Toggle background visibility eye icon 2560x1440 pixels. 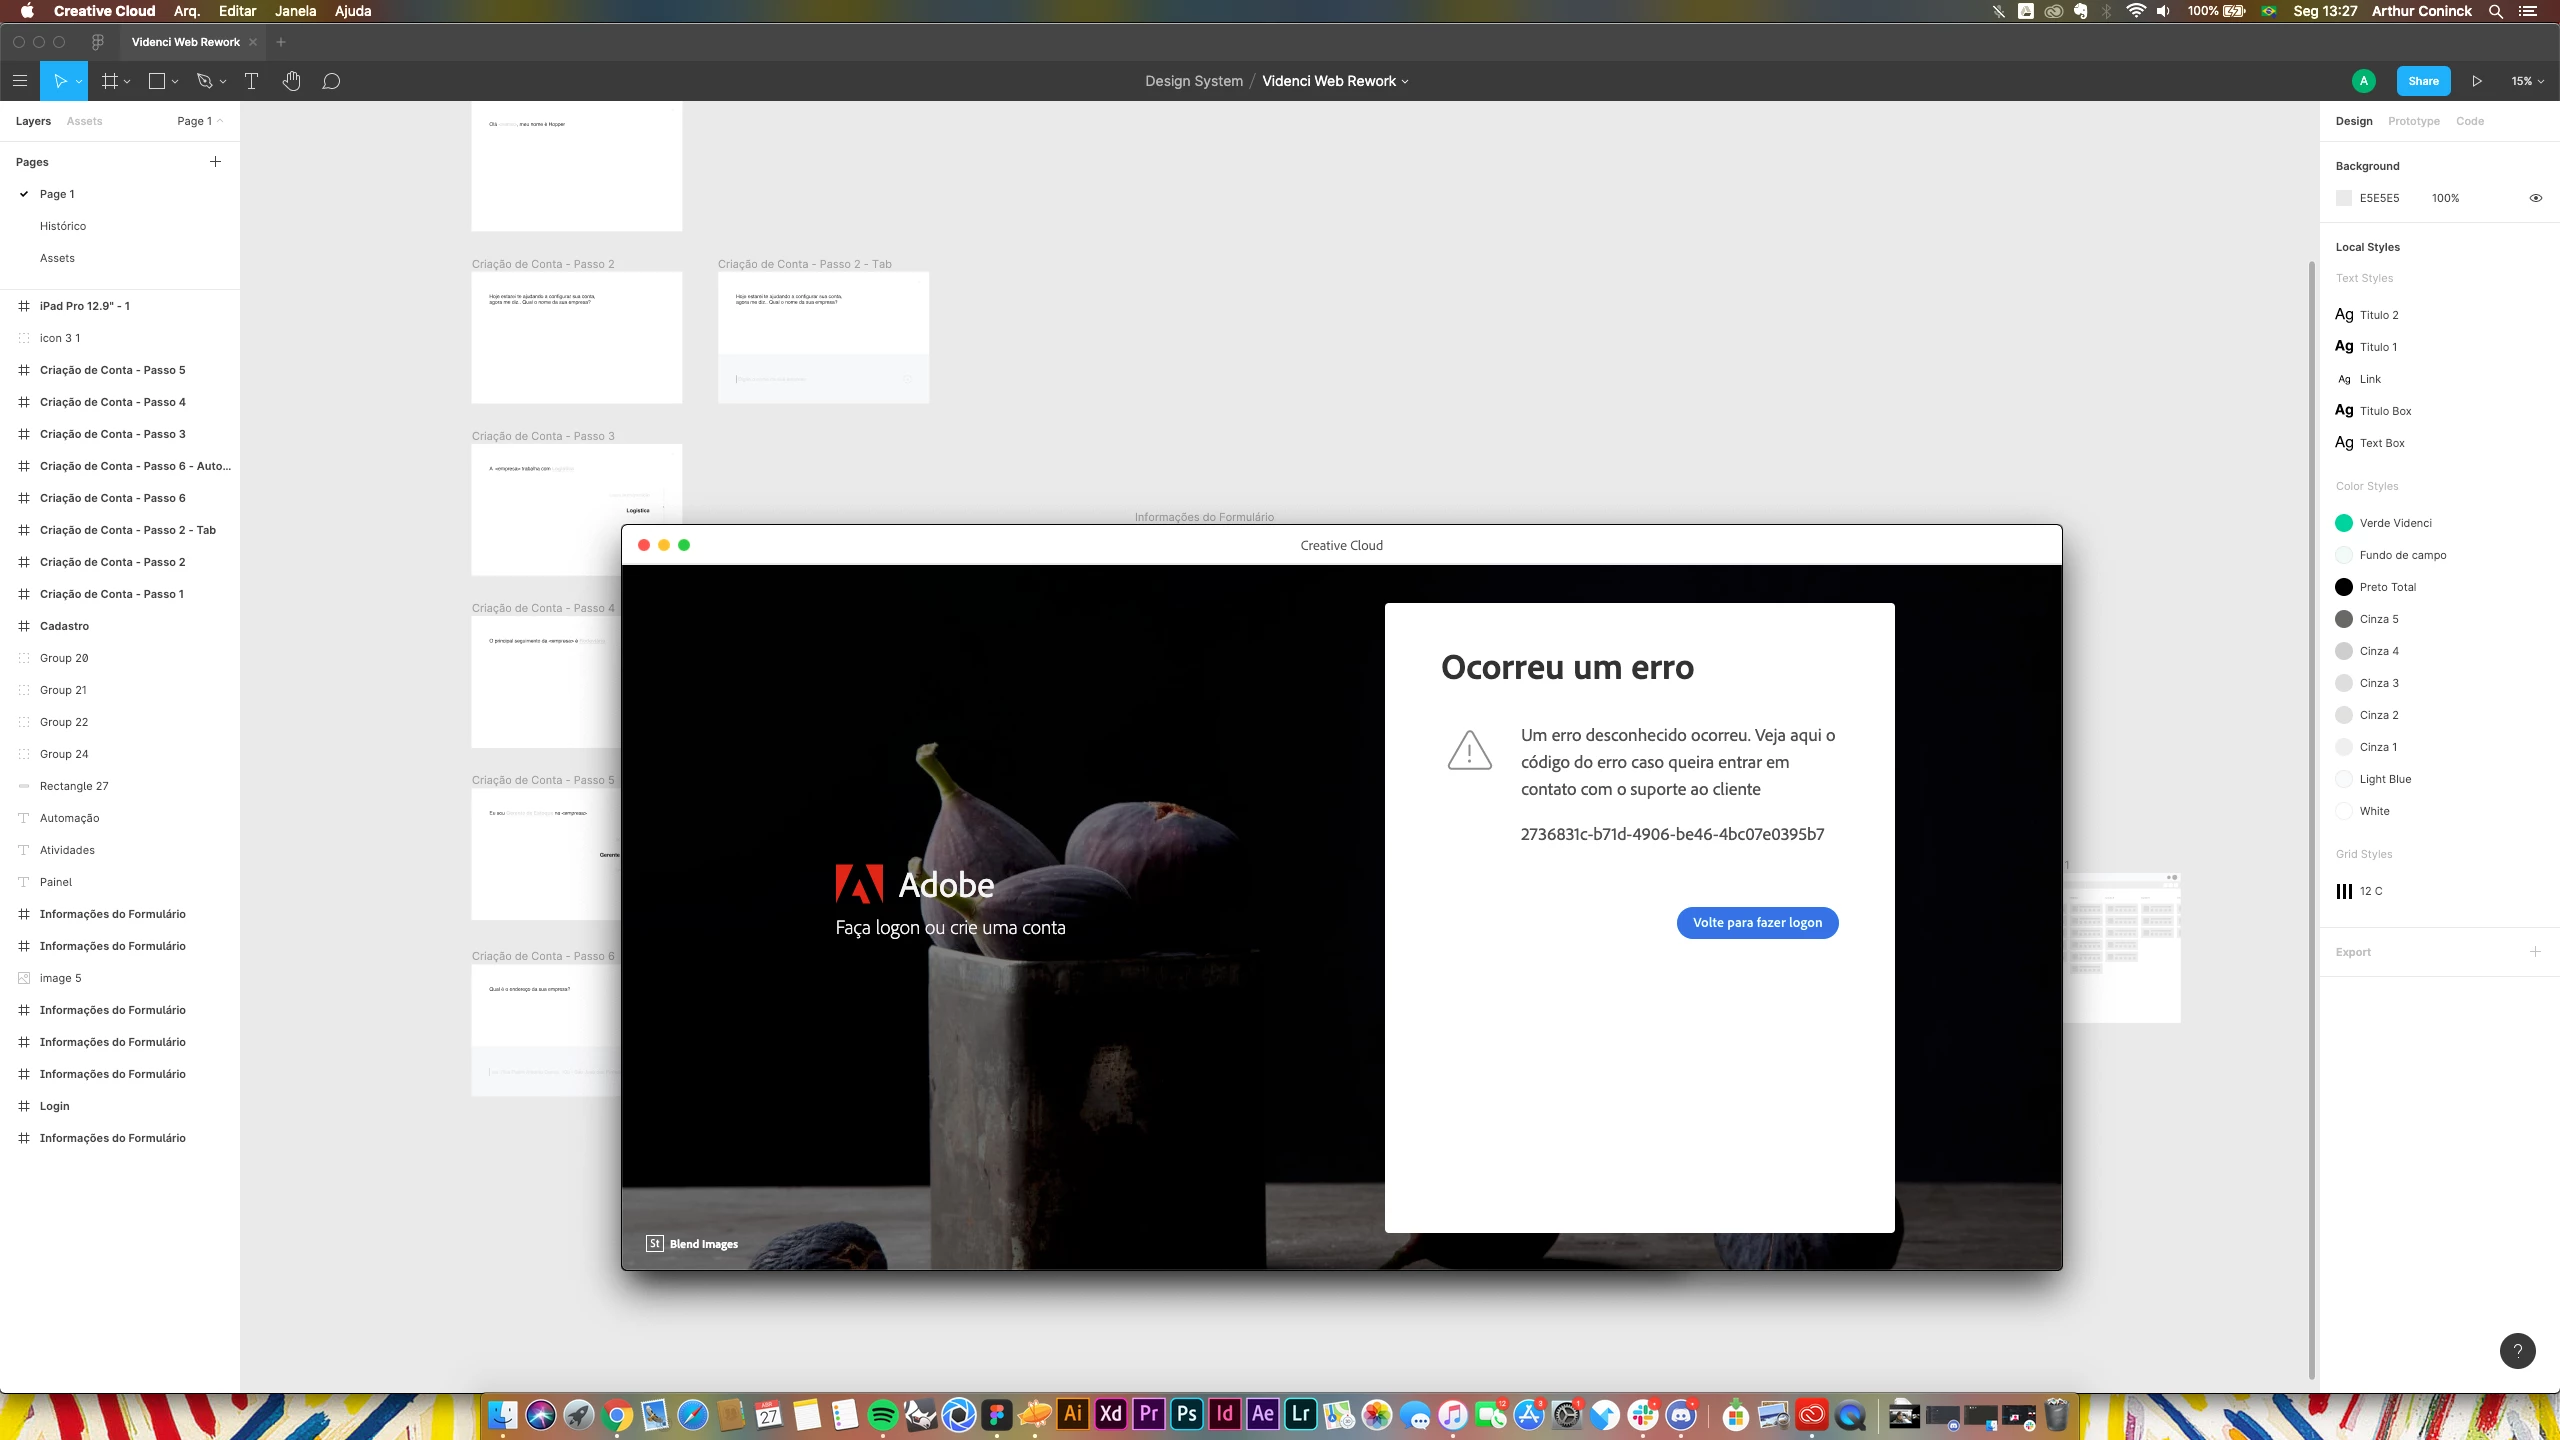2535,198
